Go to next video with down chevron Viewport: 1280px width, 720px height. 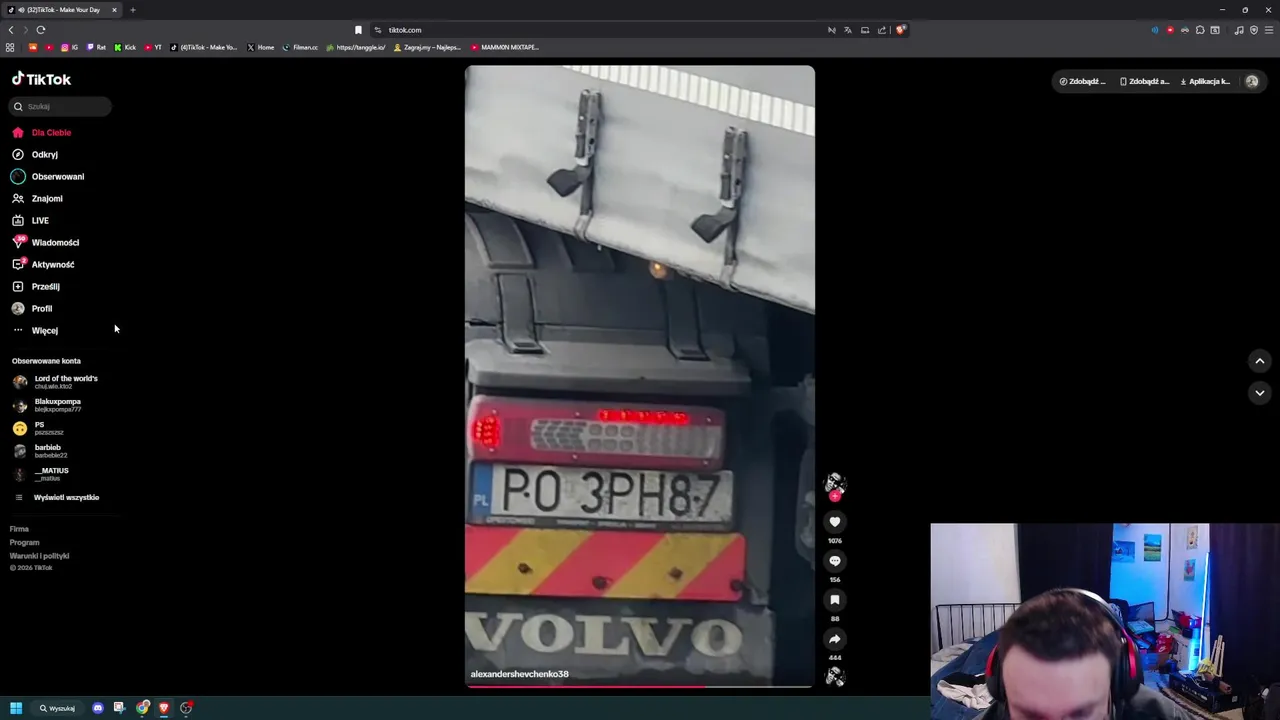pyautogui.click(x=1260, y=393)
